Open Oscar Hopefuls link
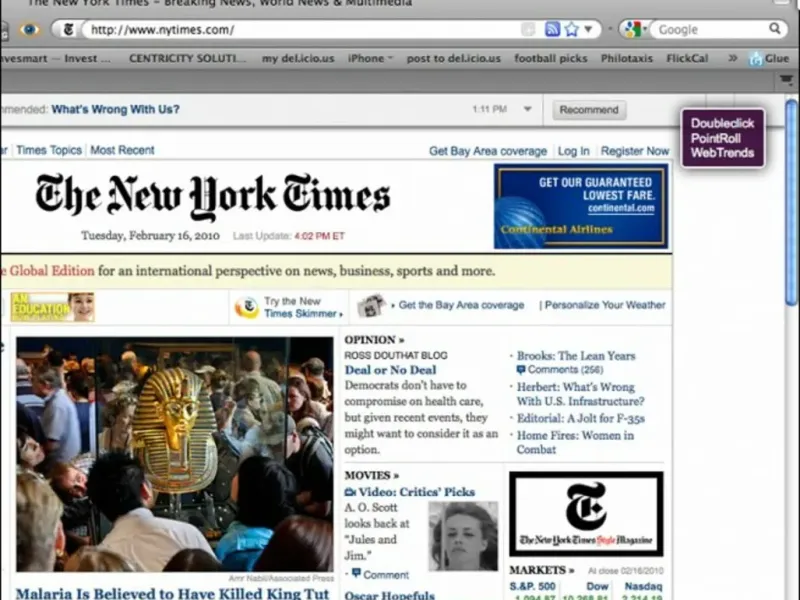 [389, 595]
